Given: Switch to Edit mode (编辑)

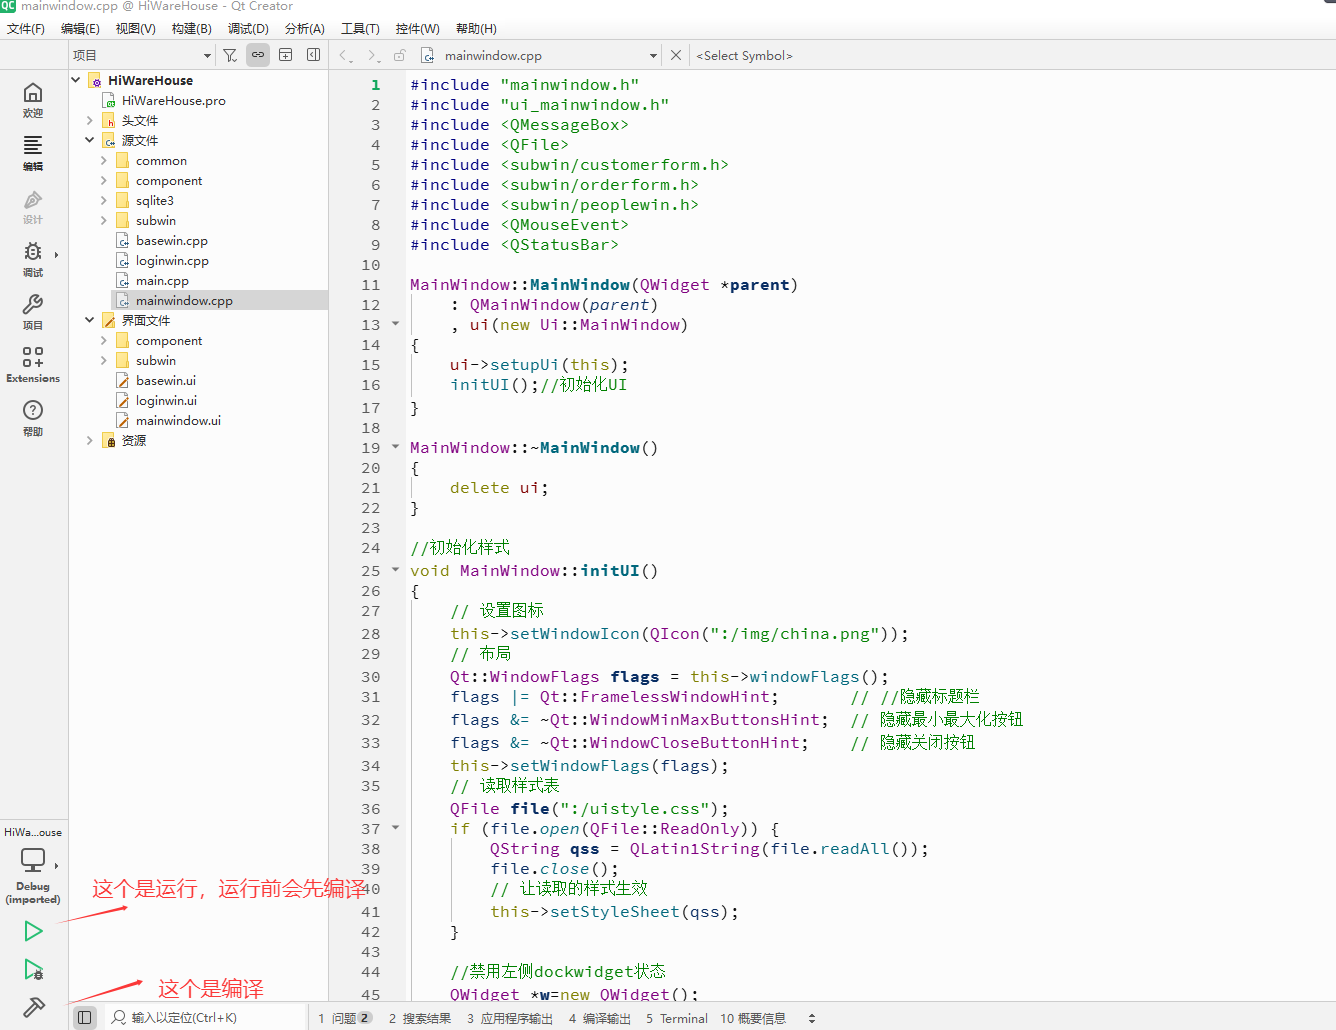Looking at the screenshot, I should click(33, 153).
